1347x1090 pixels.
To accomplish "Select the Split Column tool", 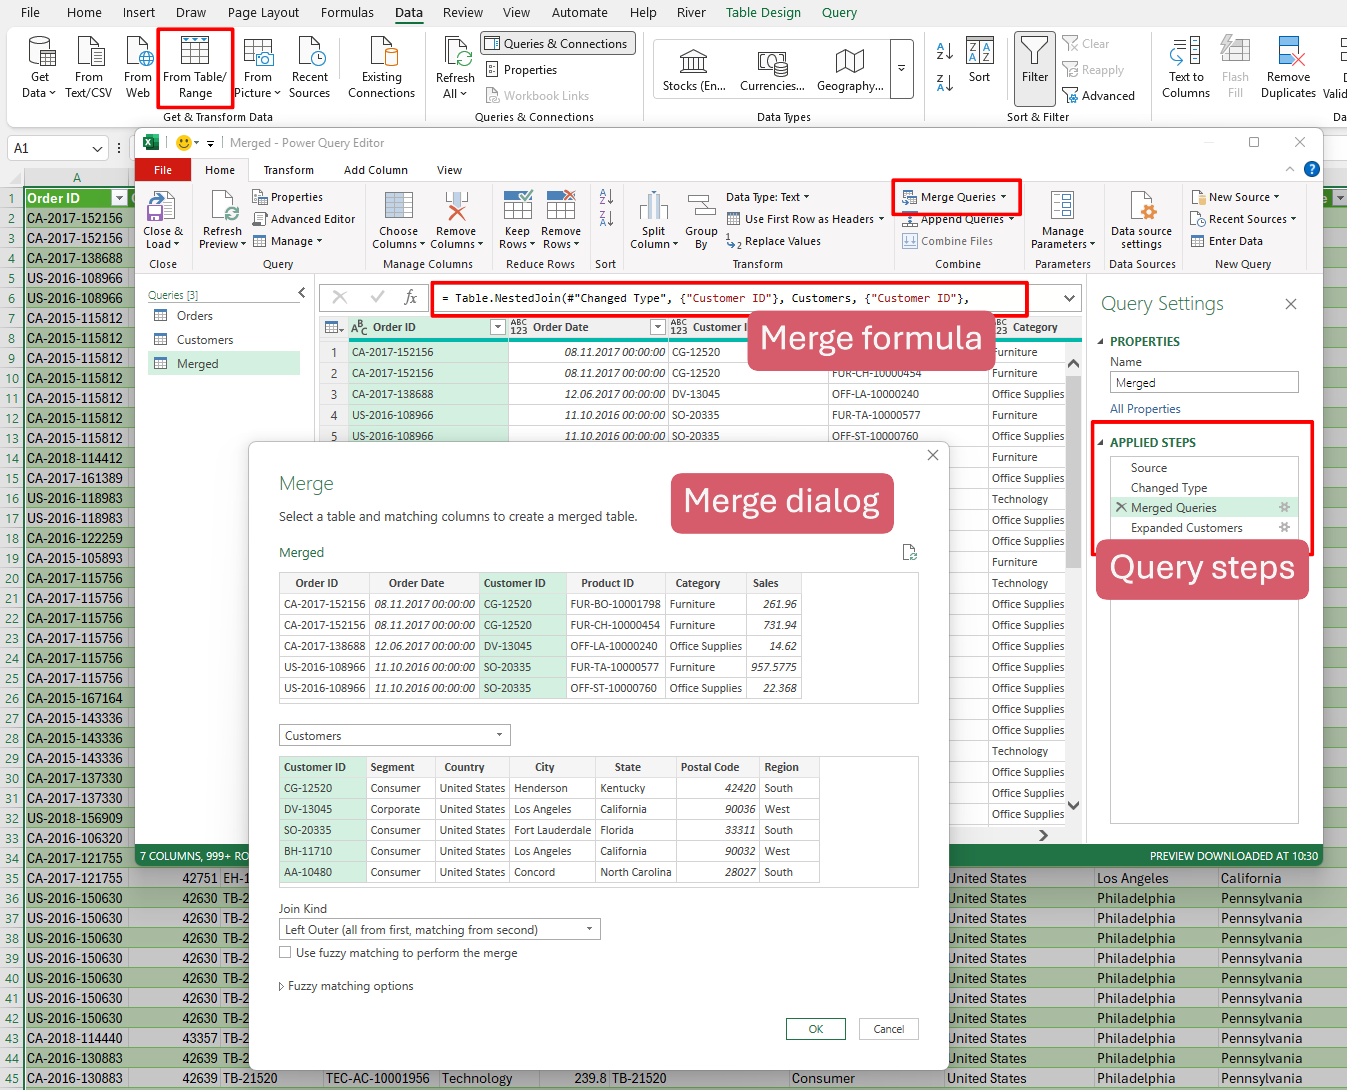I will pyautogui.click(x=653, y=207).
